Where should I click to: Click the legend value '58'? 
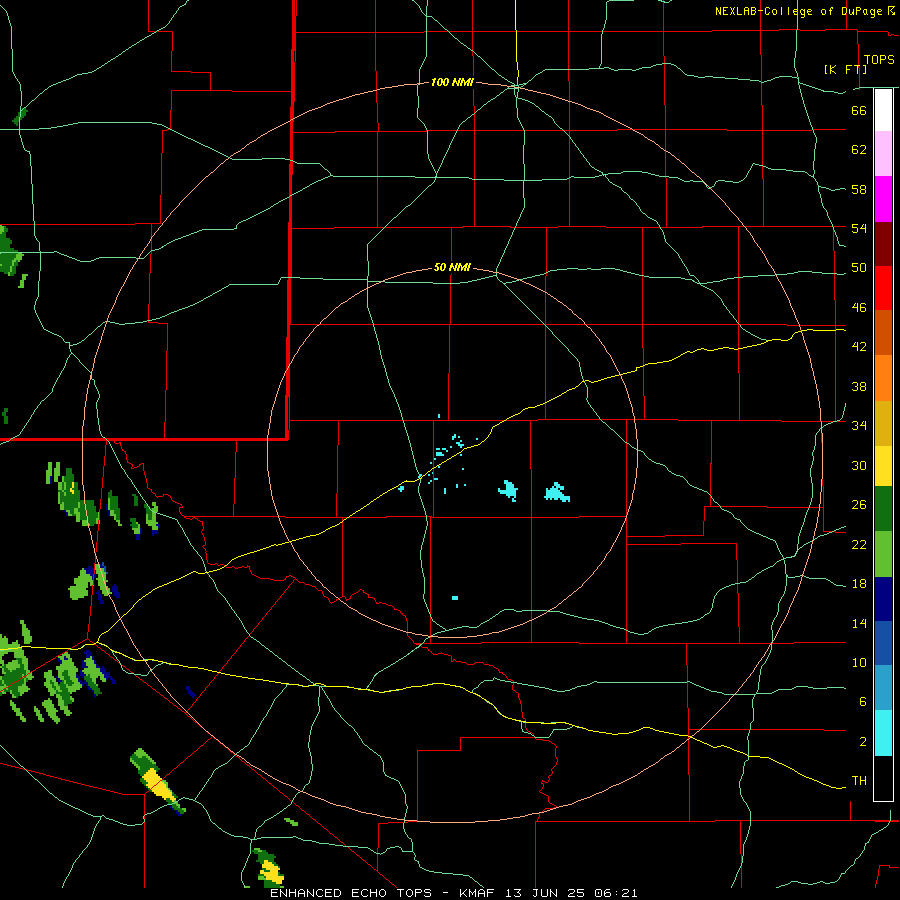[x=859, y=189]
